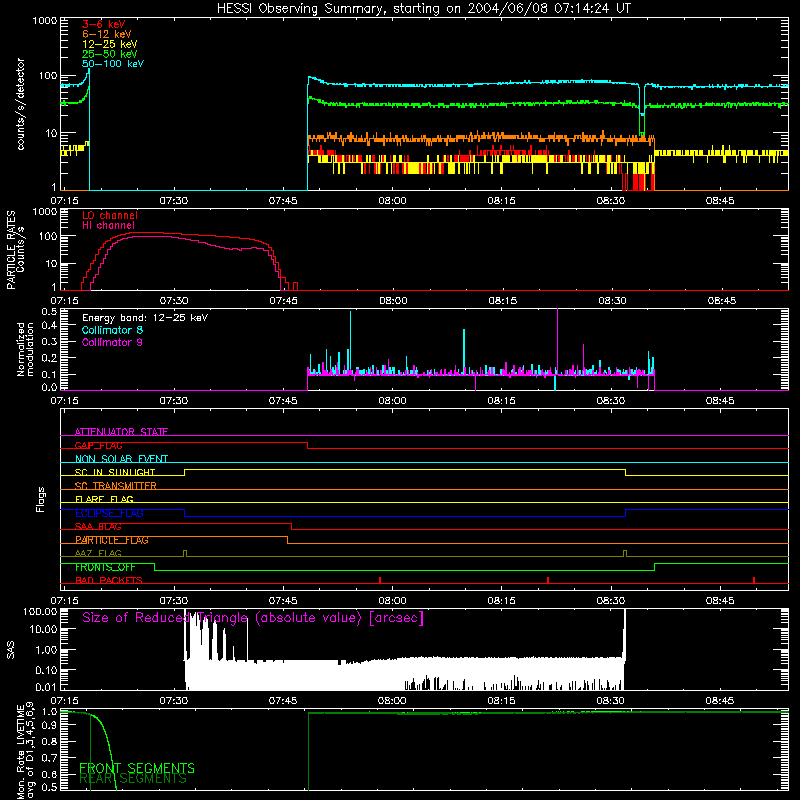Click the Mon. Rate LIVETIME axis title
Image resolution: width=800 pixels, height=800 pixels.
25,750
